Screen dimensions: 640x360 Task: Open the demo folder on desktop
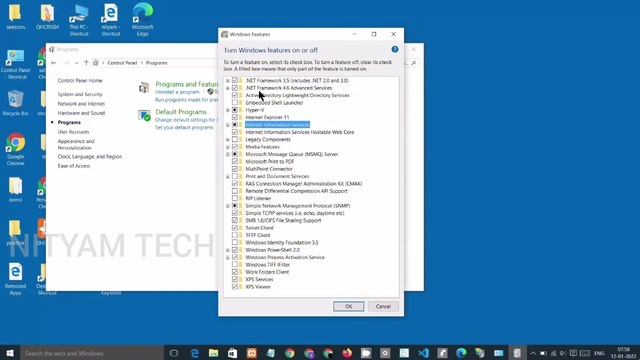click(16, 190)
